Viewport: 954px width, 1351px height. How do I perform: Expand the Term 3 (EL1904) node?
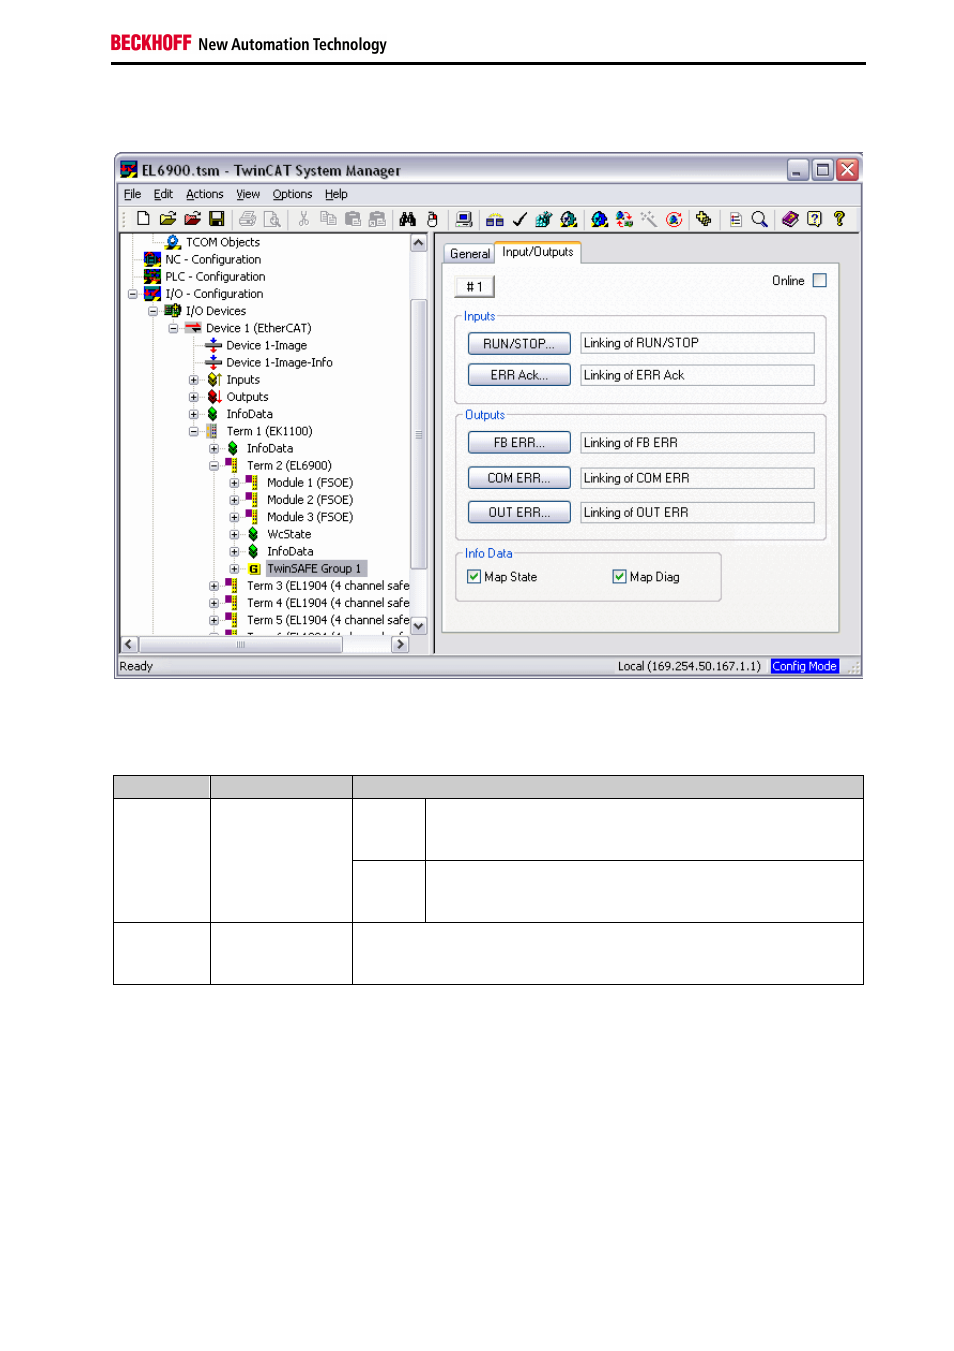[214, 586]
